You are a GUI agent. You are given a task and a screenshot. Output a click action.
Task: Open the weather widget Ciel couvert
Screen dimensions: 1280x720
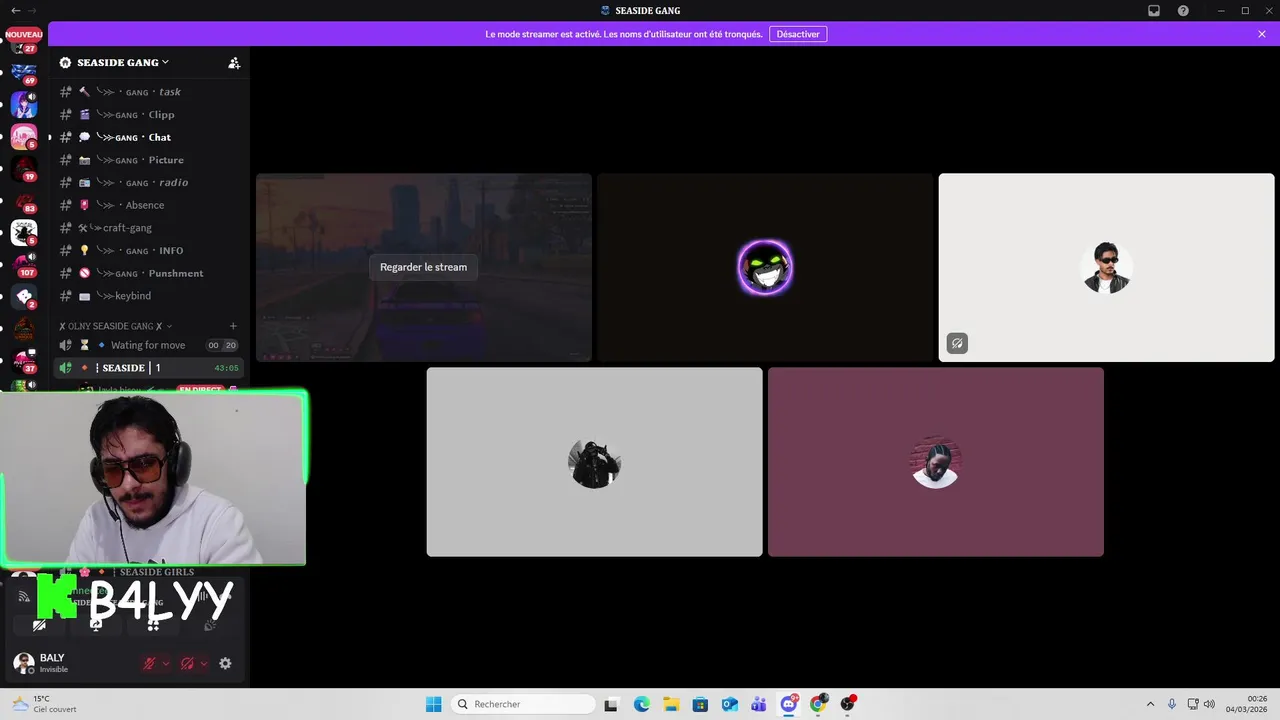coord(44,704)
